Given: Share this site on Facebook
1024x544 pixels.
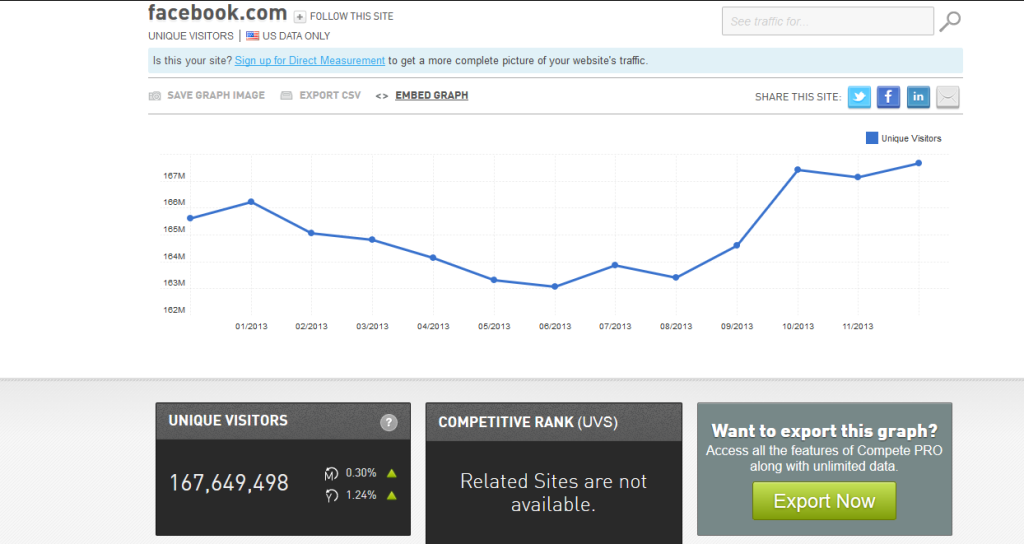Looking at the screenshot, I should 888,97.
